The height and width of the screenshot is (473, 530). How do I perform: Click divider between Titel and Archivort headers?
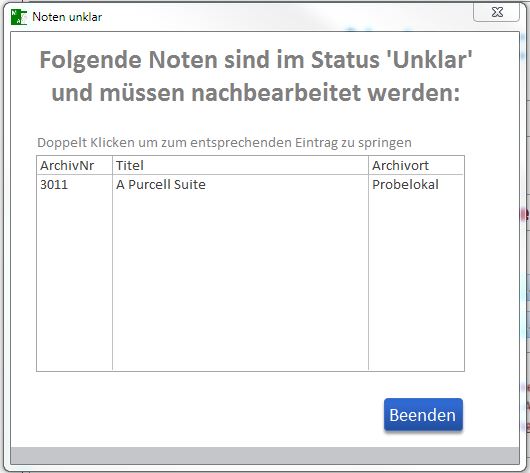(368, 165)
